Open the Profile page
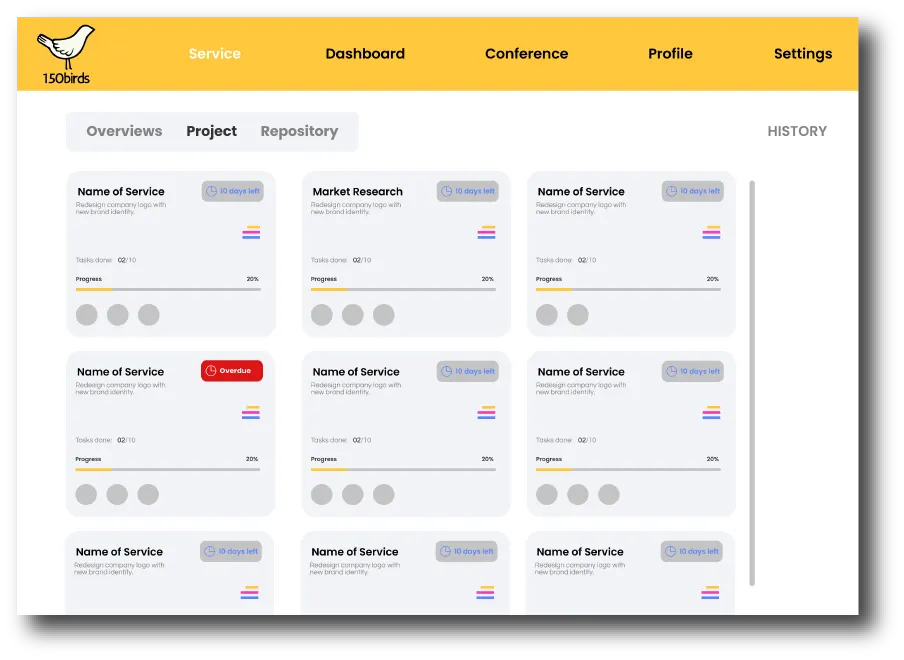The height and width of the screenshot is (660, 904). (x=670, y=54)
